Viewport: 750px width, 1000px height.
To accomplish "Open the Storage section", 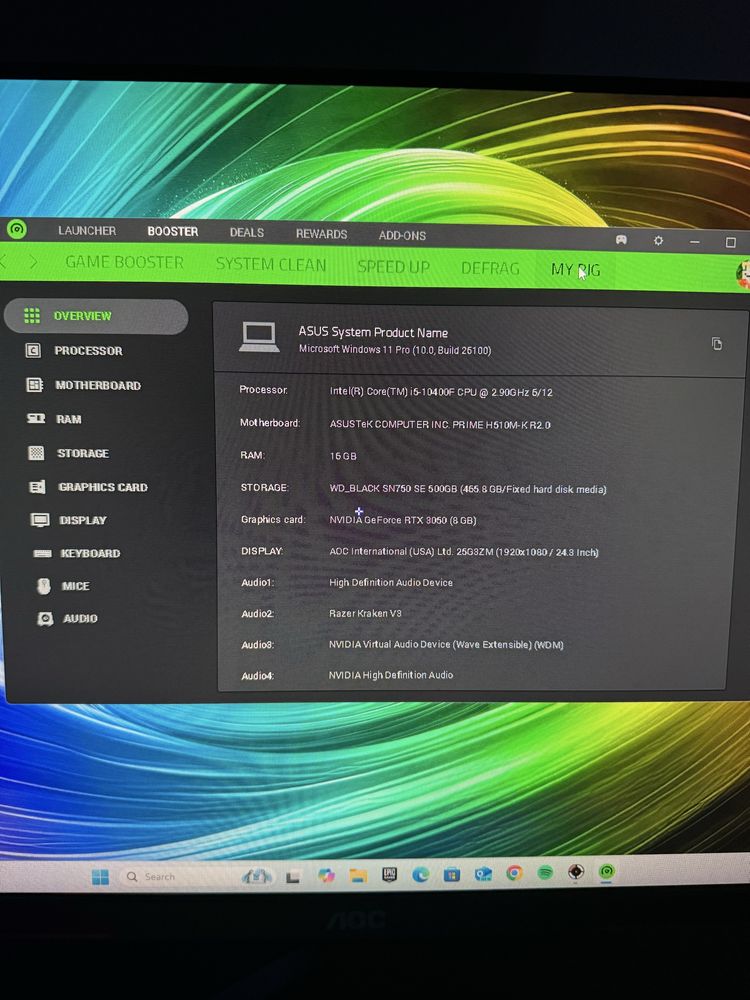I will pyautogui.click(x=69, y=453).
